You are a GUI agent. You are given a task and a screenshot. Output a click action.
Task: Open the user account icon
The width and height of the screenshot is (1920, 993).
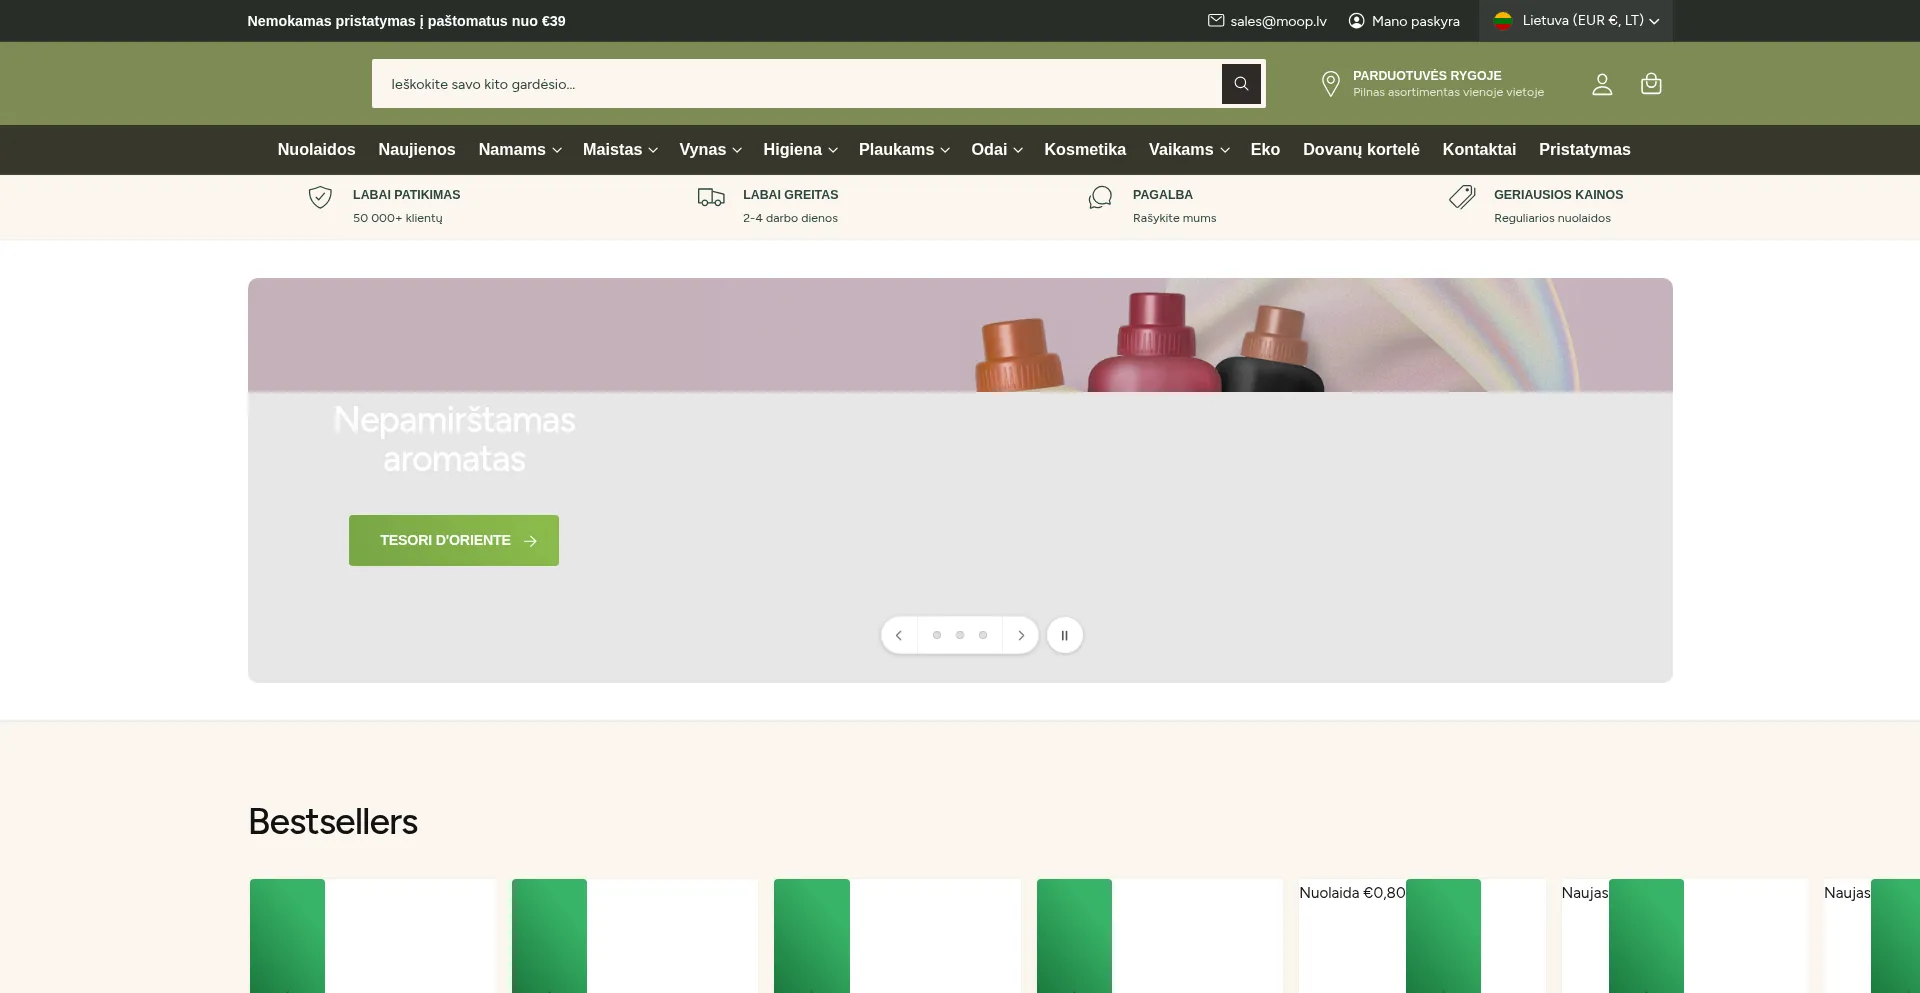[1602, 84]
